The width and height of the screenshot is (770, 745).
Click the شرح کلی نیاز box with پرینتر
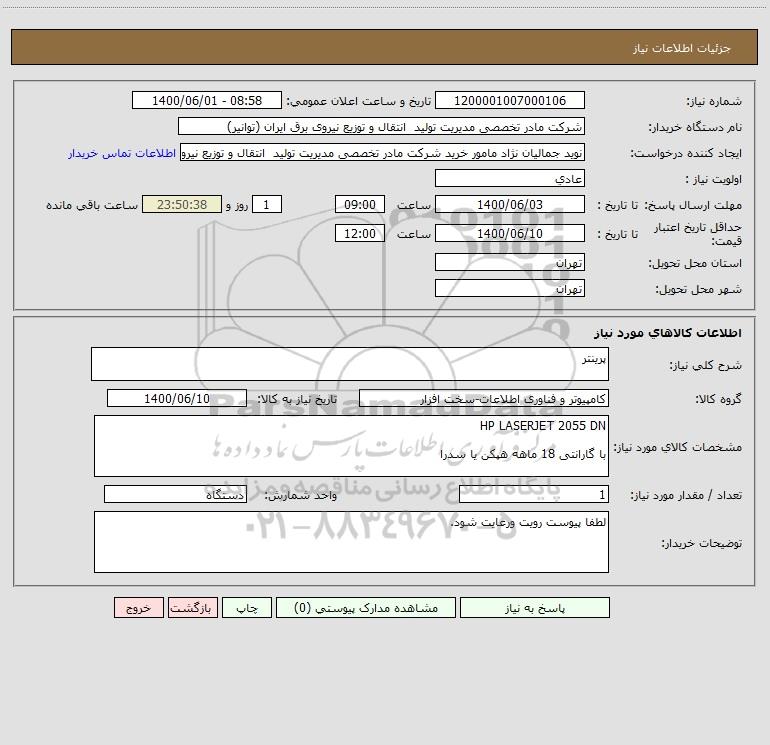pos(350,364)
